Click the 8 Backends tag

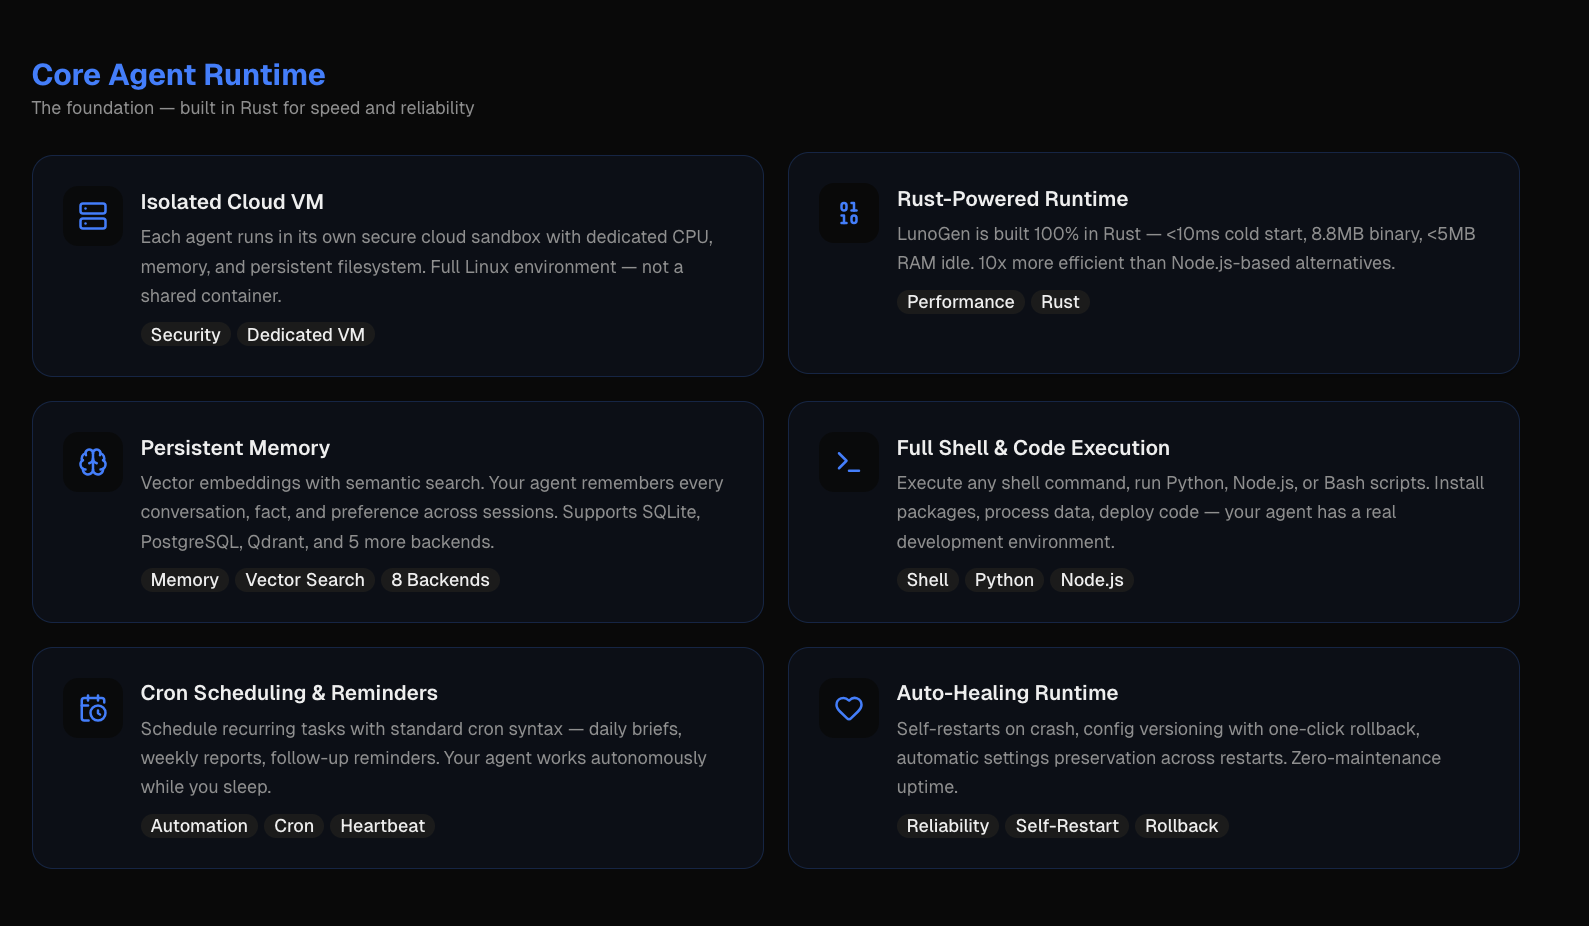(440, 580)
